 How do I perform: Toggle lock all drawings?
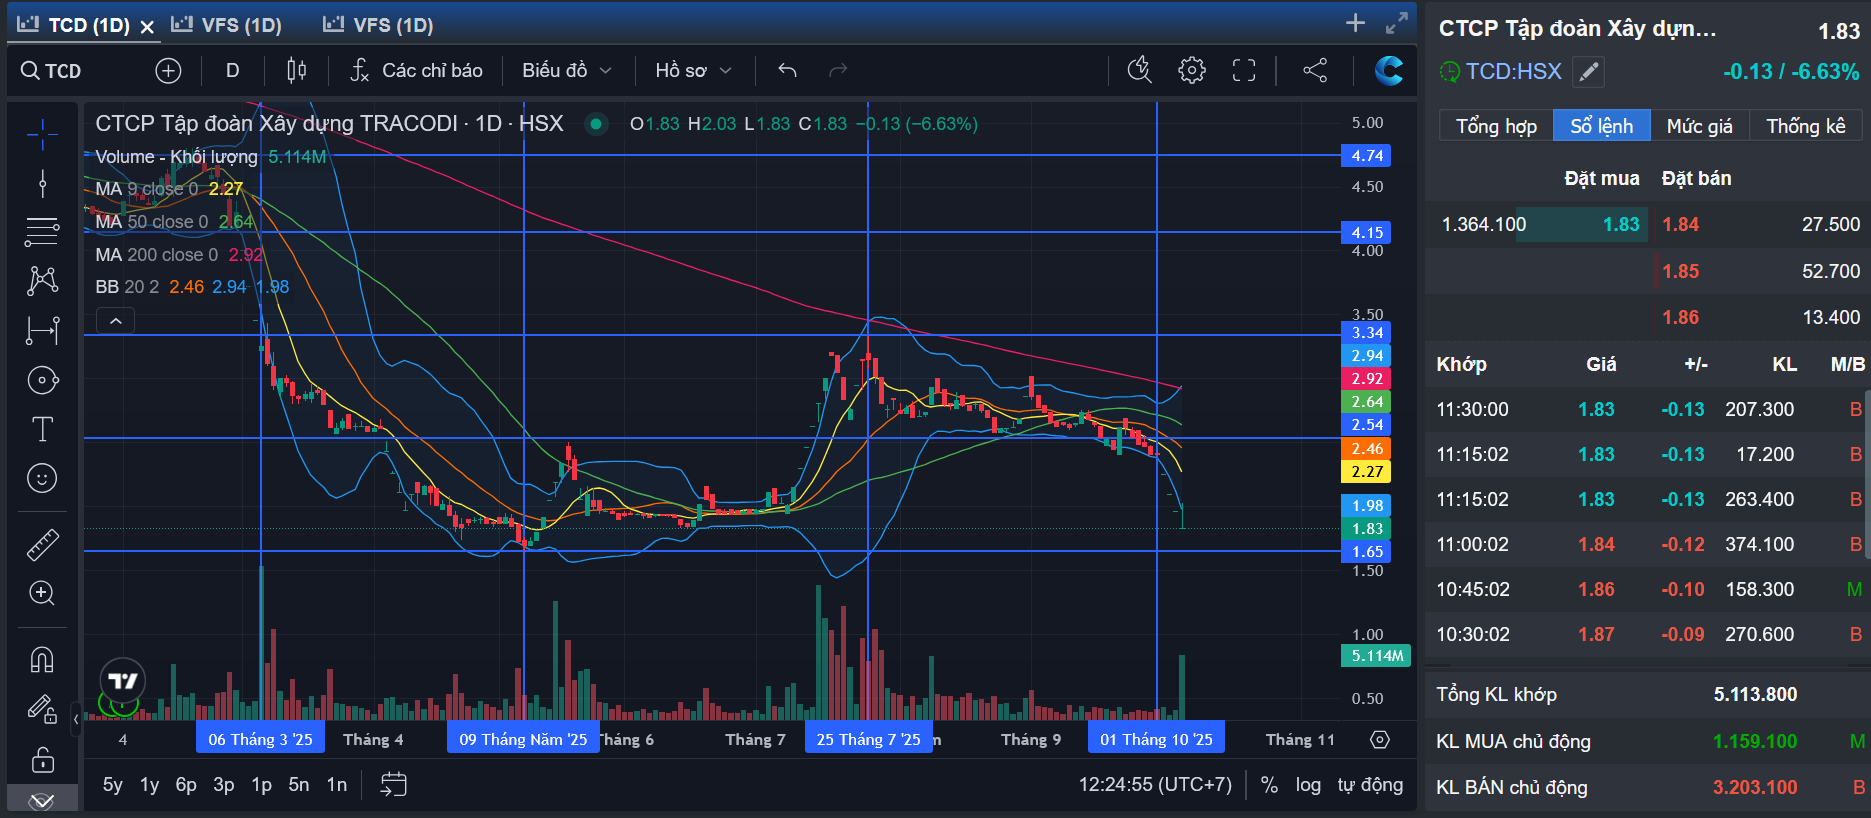42,759
